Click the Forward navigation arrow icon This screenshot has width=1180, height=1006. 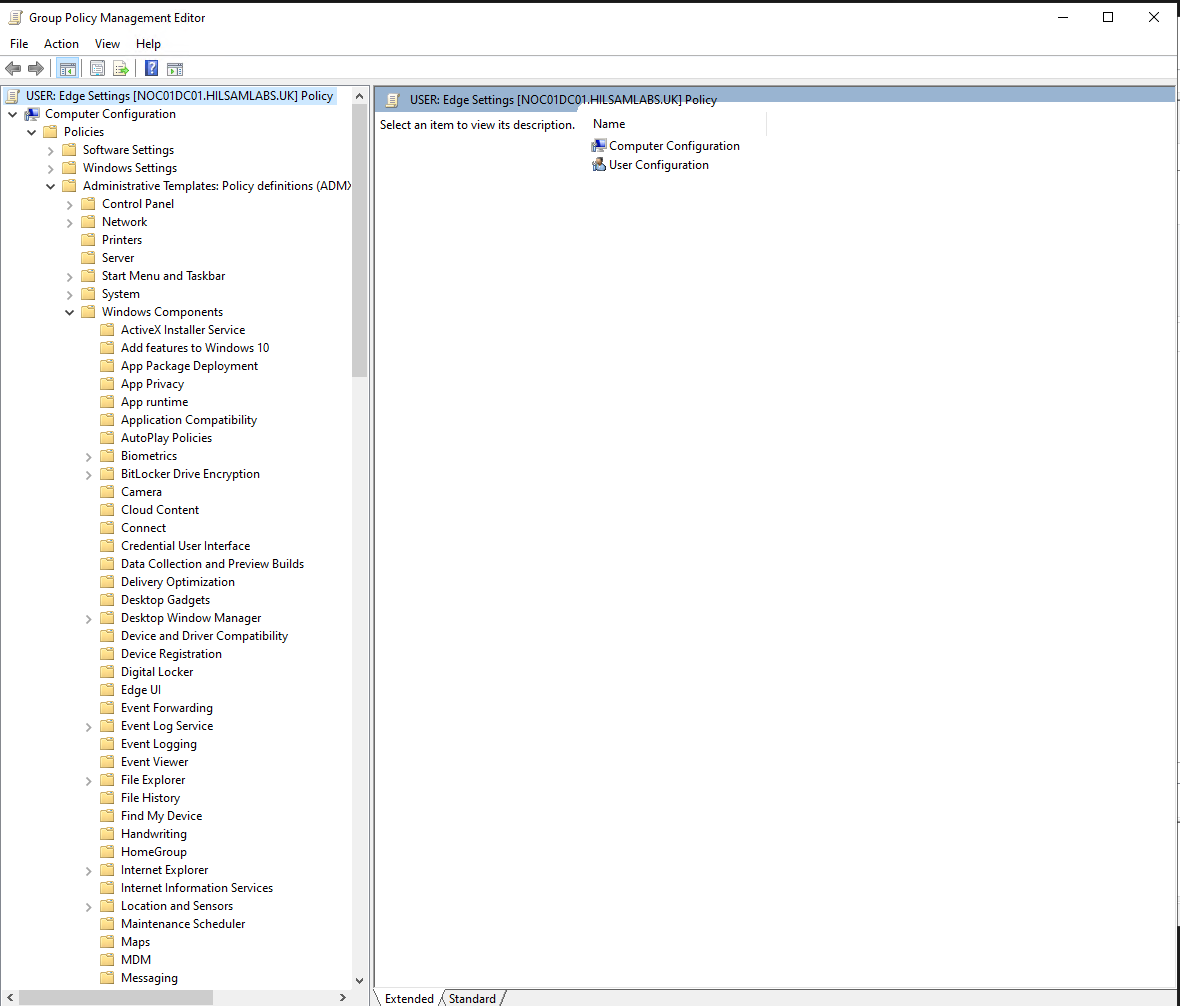coord(37,68)
